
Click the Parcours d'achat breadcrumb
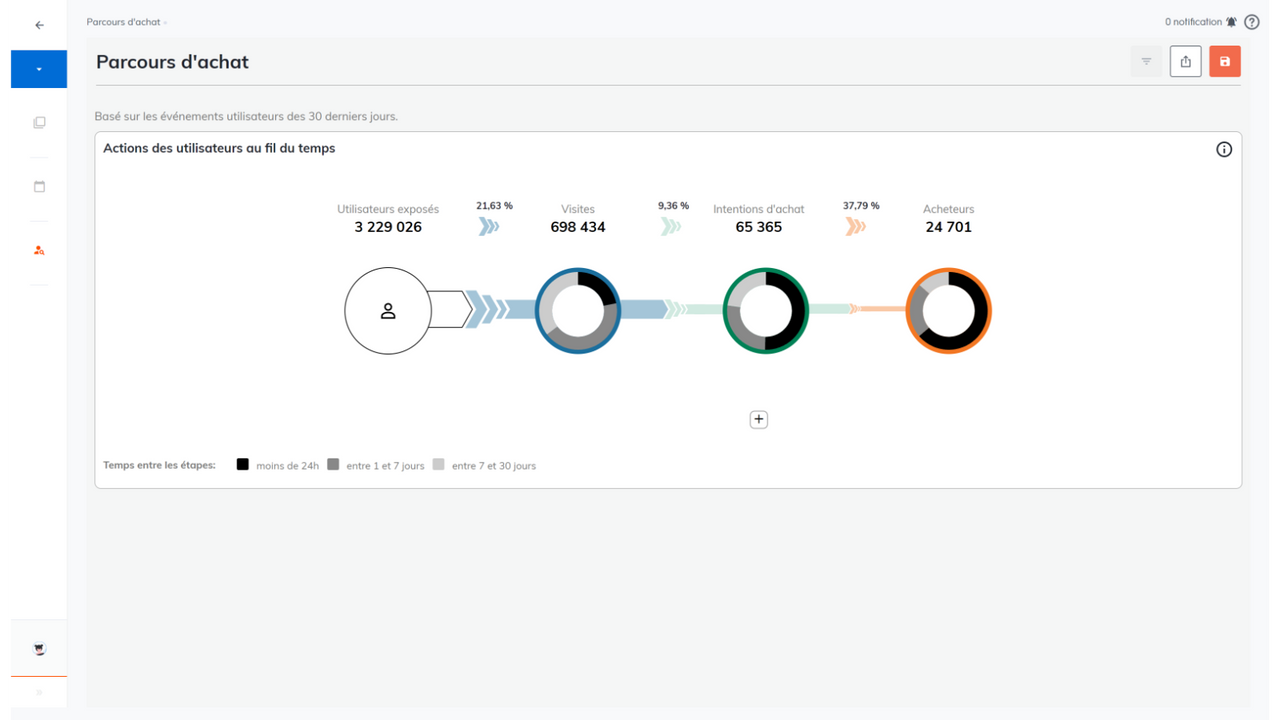(x=123, y=22)
